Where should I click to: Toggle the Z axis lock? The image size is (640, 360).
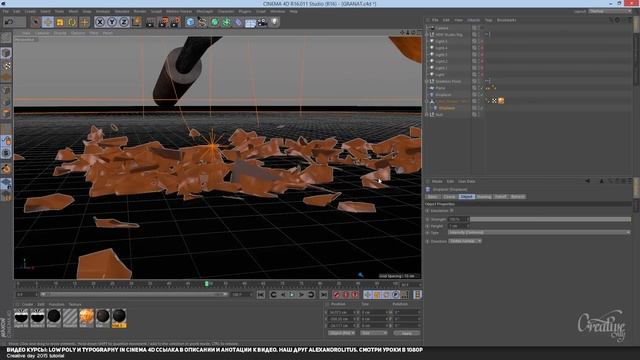(x=124, y=22)
